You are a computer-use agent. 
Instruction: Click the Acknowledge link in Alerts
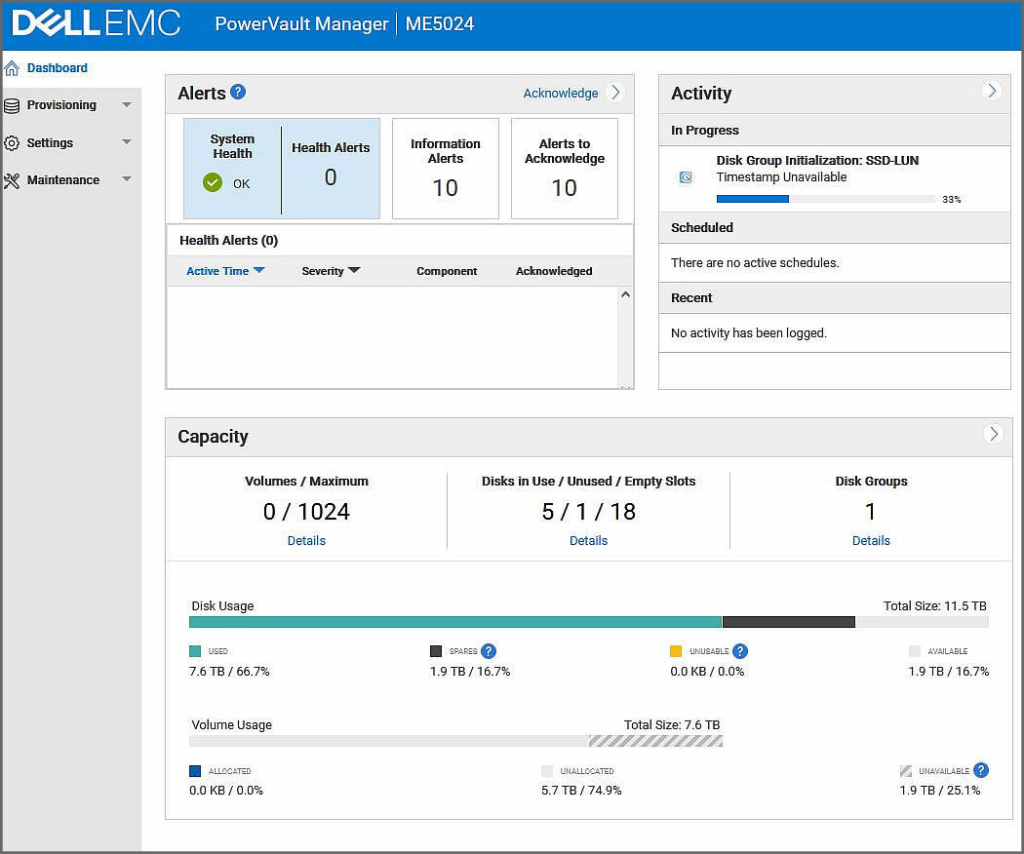click(560, 93)
